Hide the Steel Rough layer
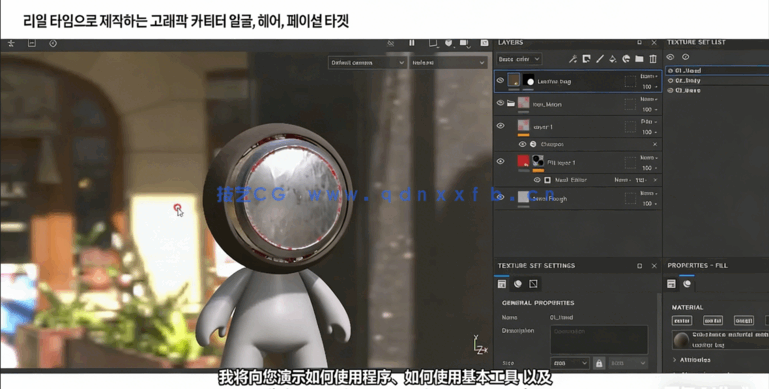Viewport: 769px width, 389px height. click(x=500, y=197)
